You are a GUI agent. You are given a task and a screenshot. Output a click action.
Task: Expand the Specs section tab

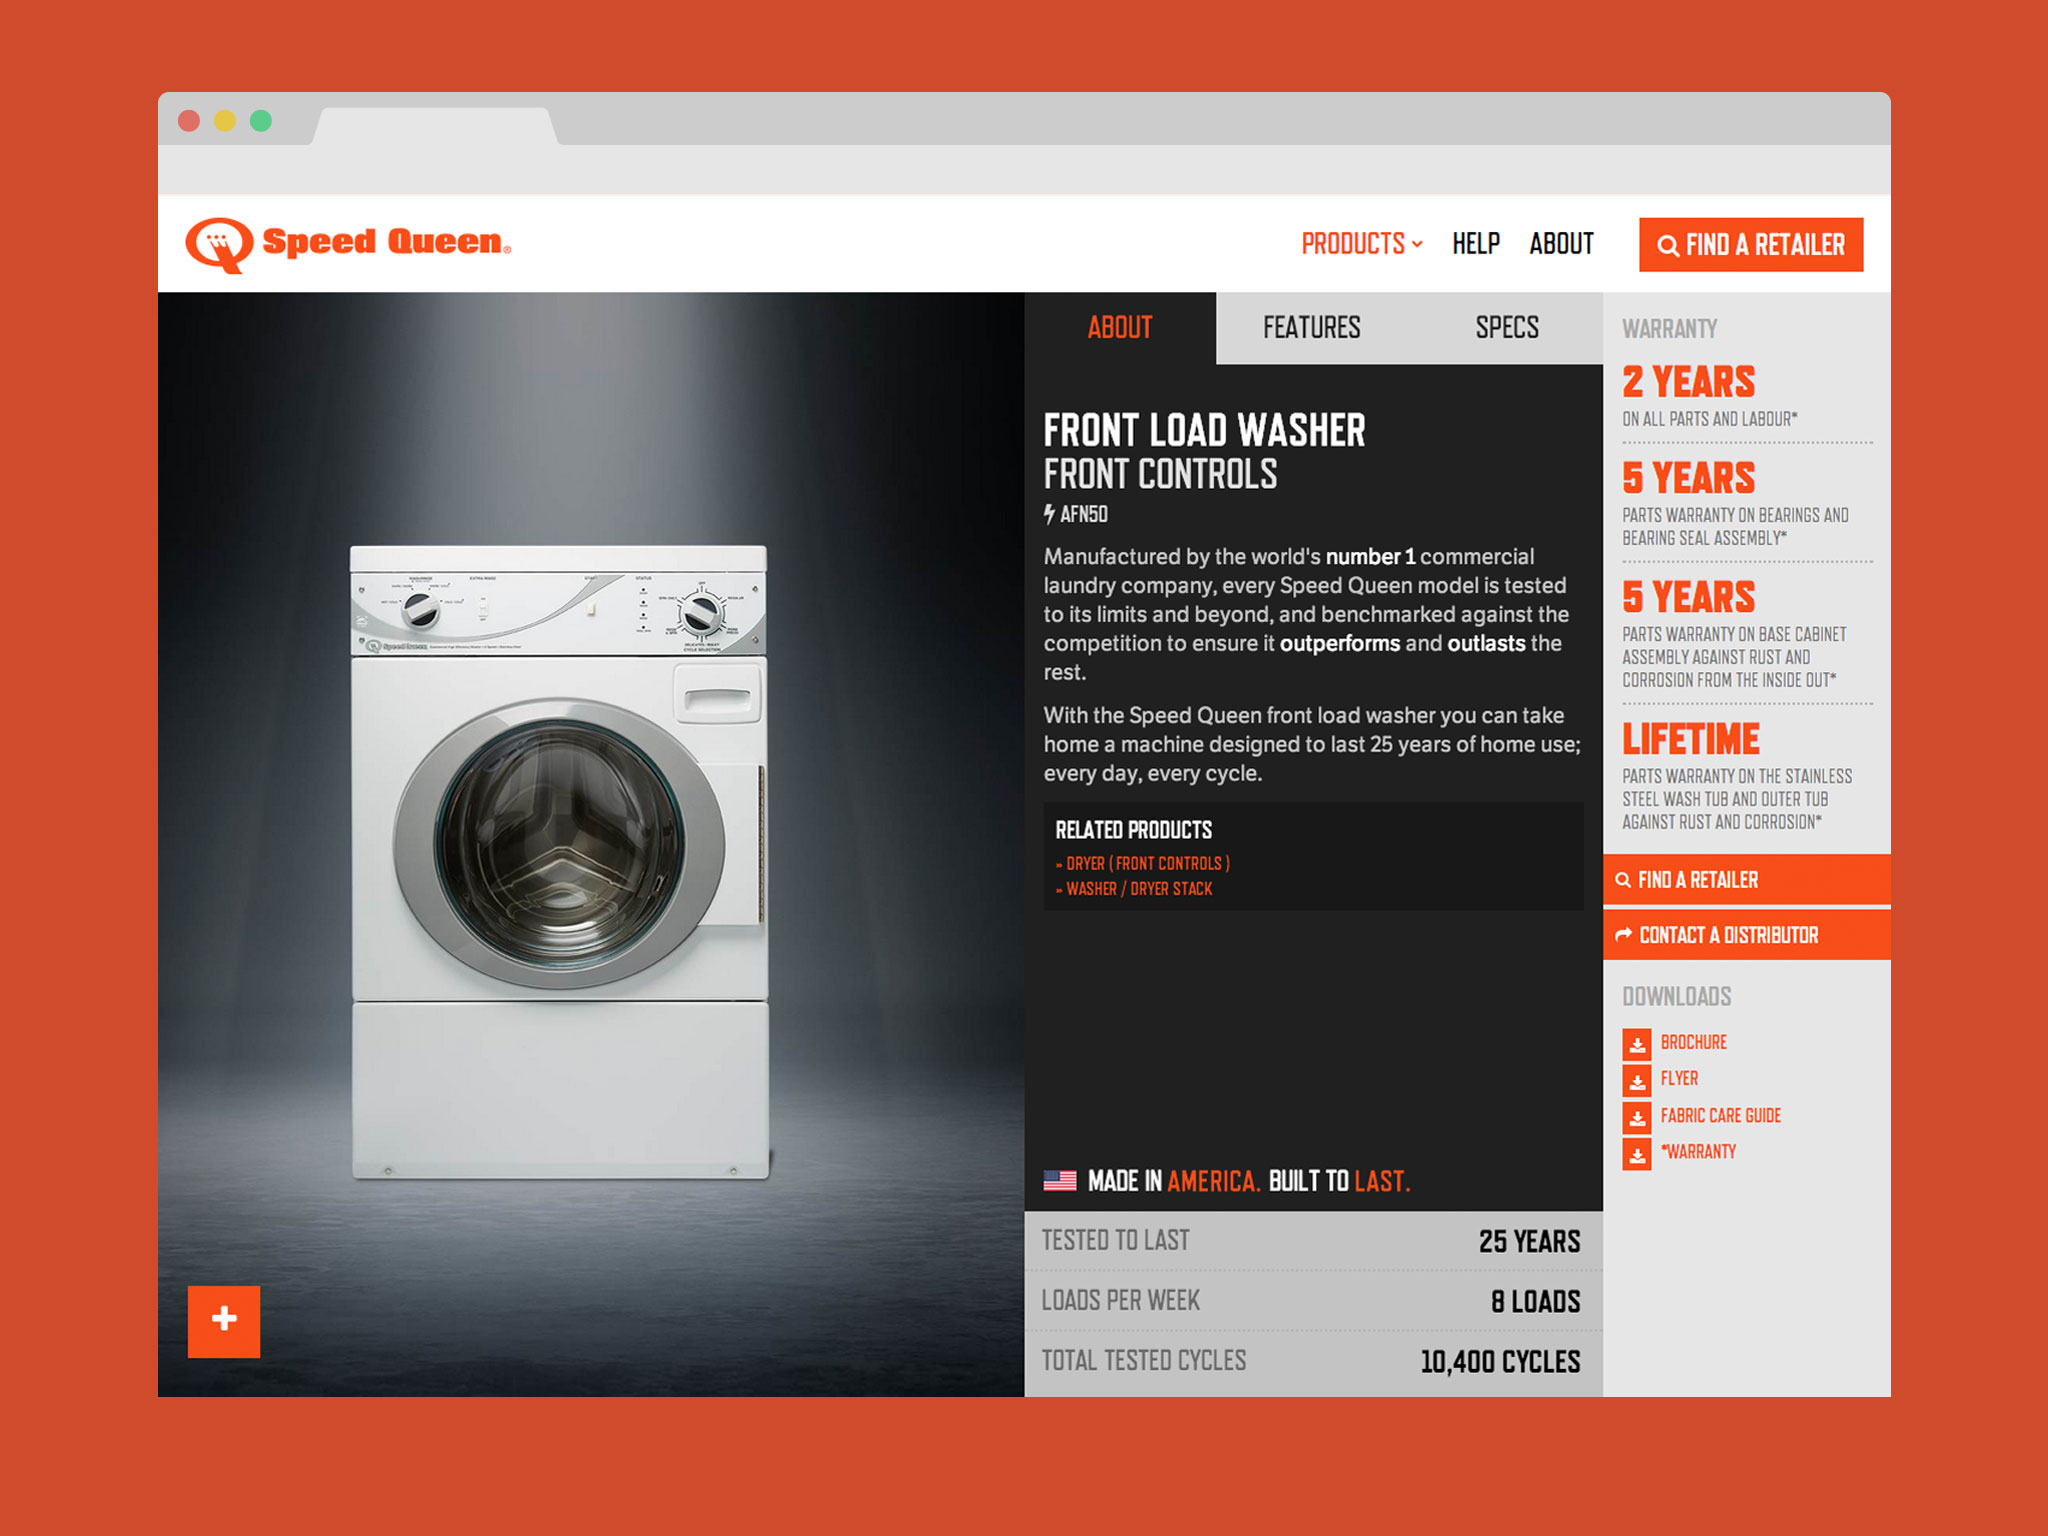tap(1500, 326)
